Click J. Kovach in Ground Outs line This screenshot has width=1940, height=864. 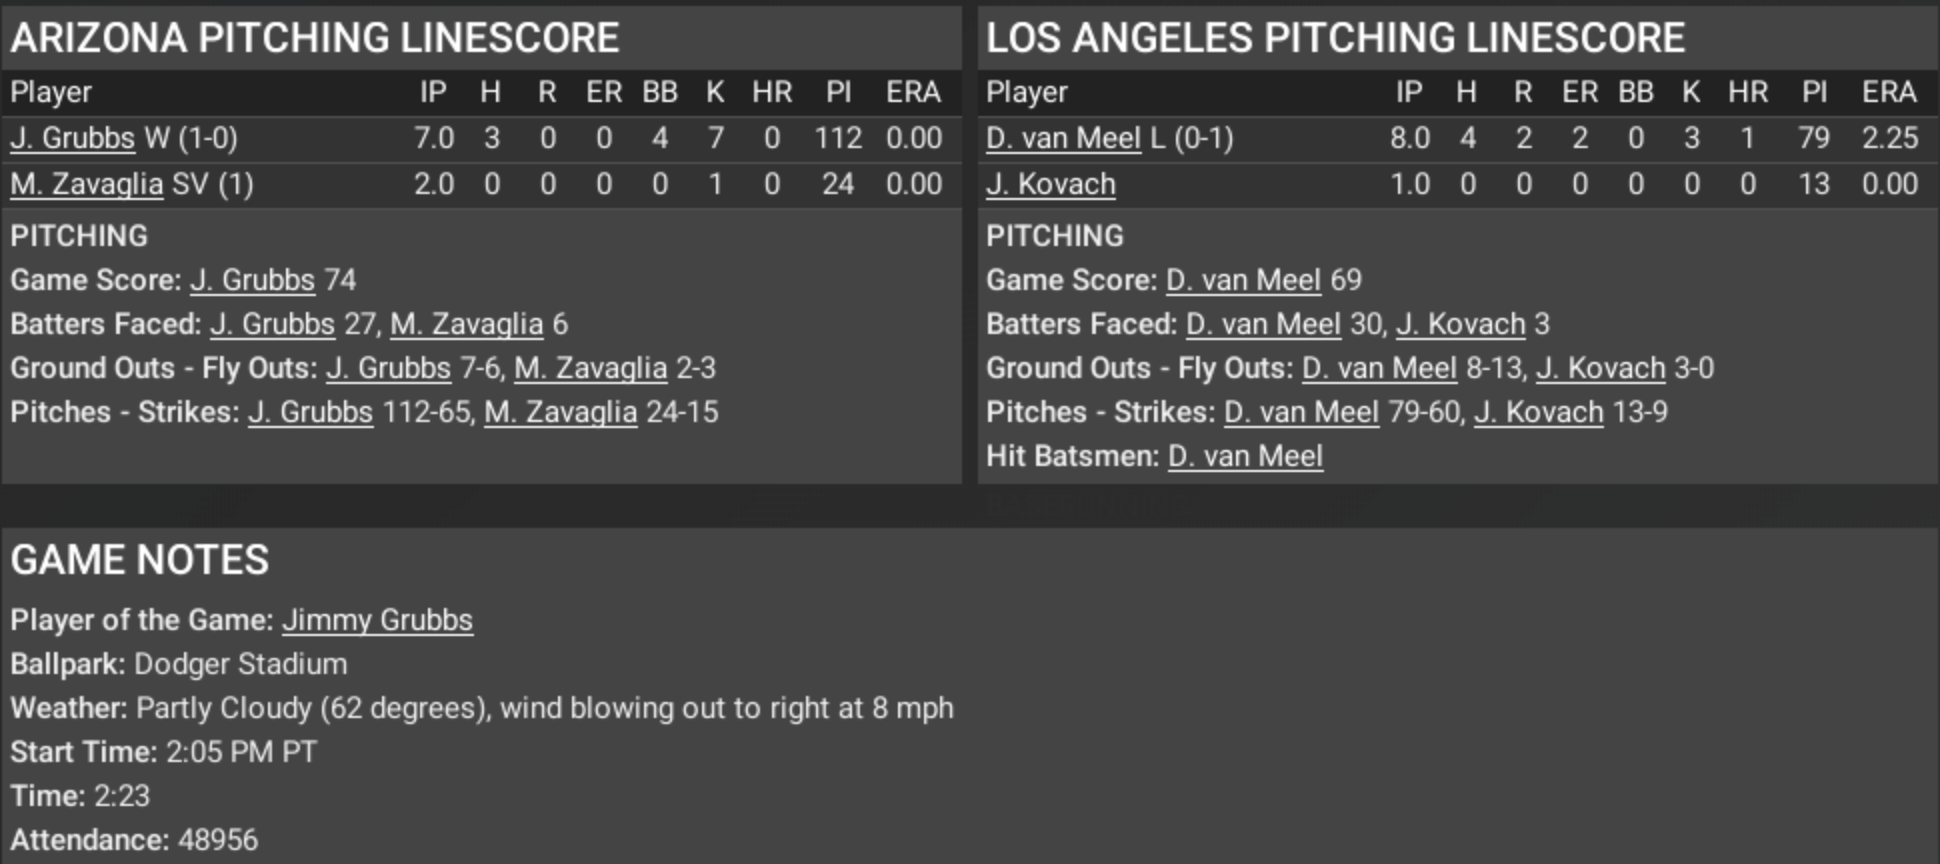(x=1600, y=368)
